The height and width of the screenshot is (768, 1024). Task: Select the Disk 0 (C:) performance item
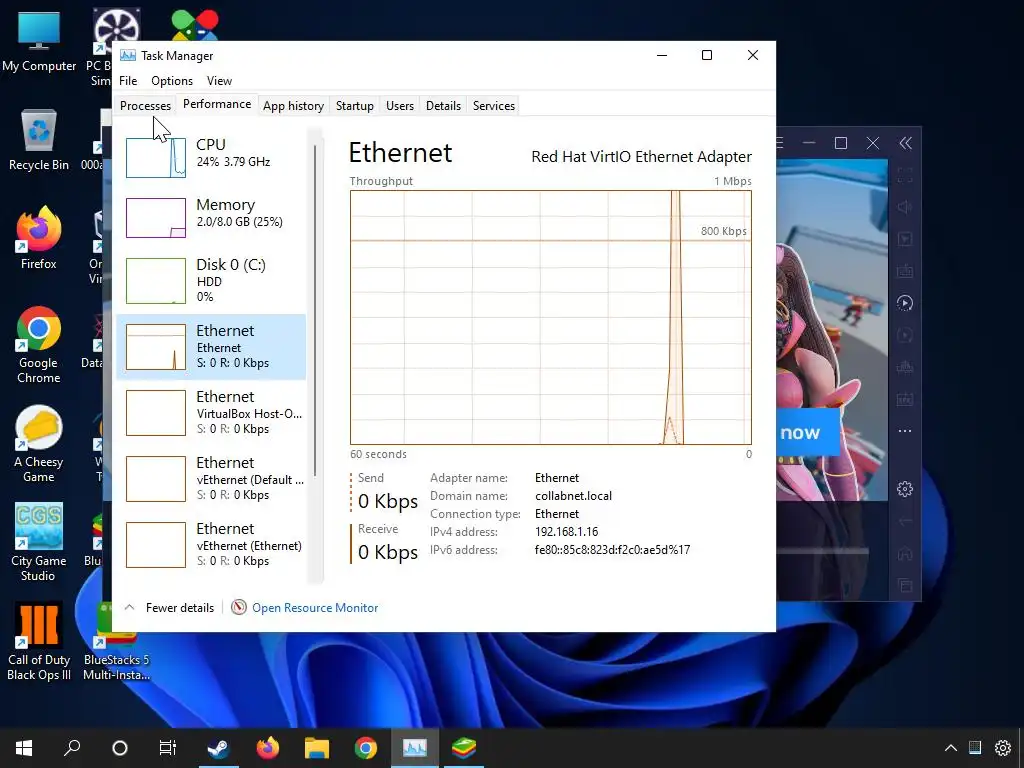coord(211,280)
